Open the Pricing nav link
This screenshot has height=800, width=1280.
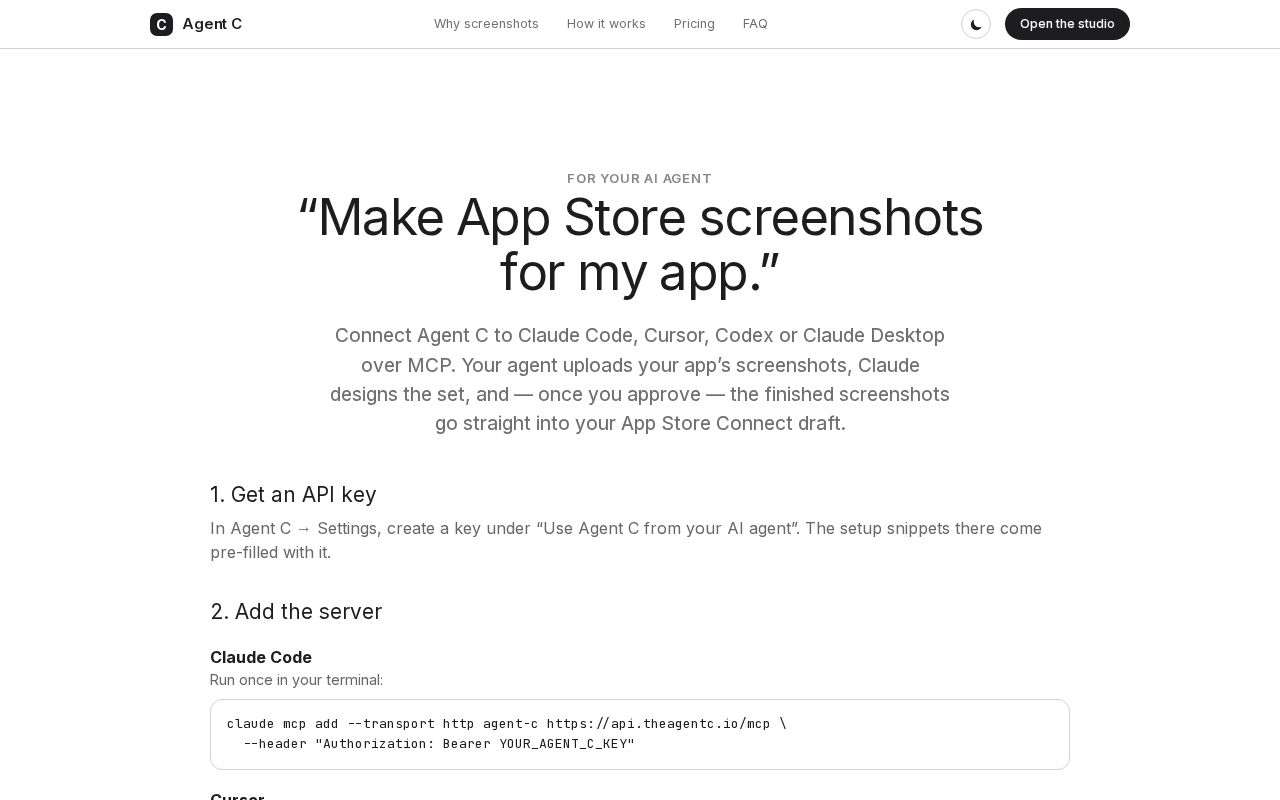pyautogui.click(x=694, y=24)
